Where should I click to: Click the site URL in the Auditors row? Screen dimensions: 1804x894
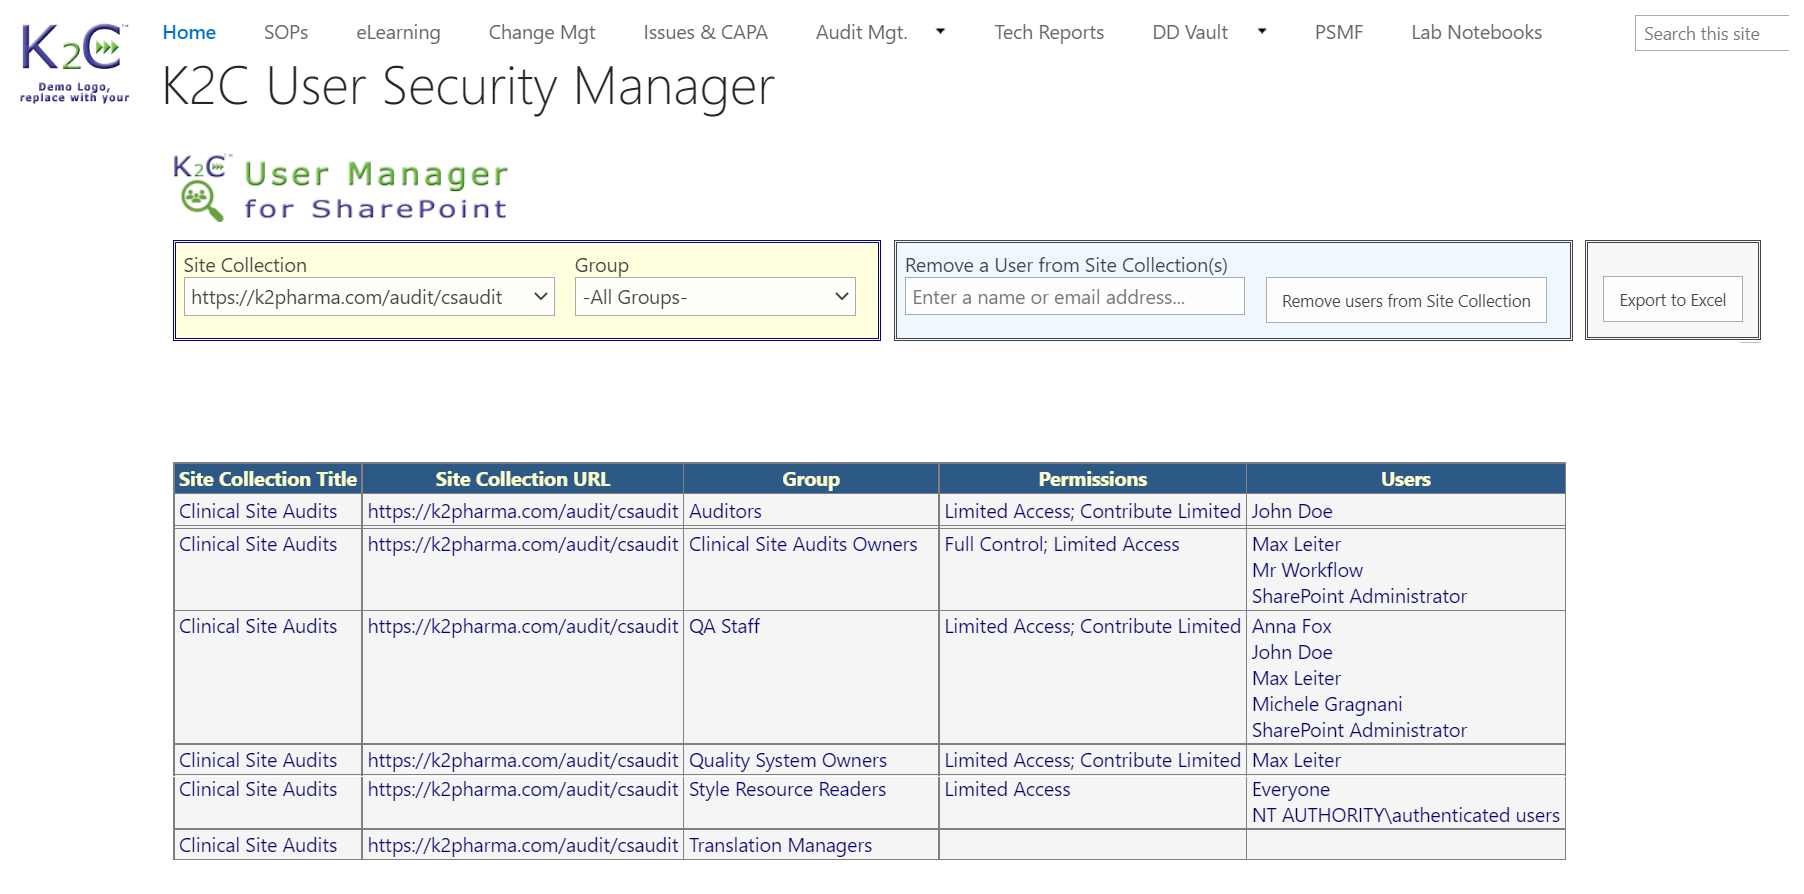(x=523, y=511)
